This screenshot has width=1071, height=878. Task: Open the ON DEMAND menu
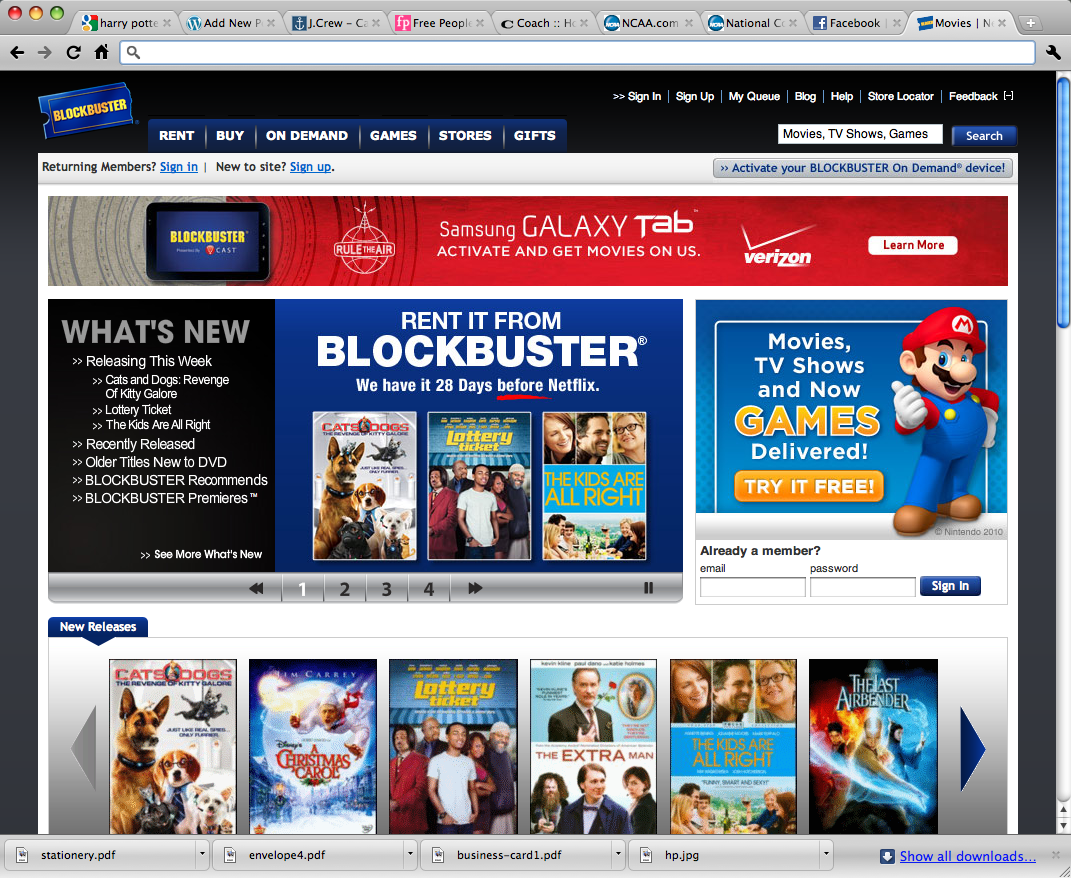(x=307, y=135)
